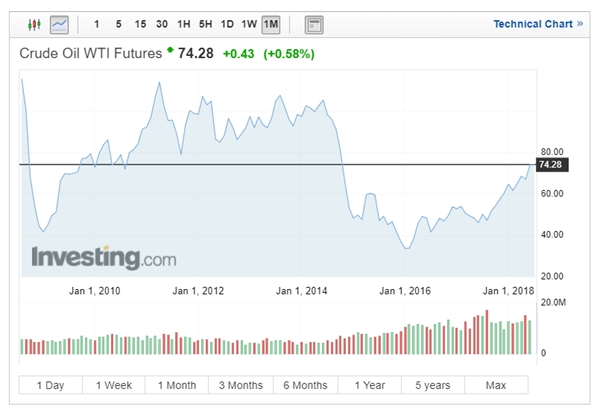Display the Max time range
The width and height of the screenshot is (600, 418).
(496, 385)
